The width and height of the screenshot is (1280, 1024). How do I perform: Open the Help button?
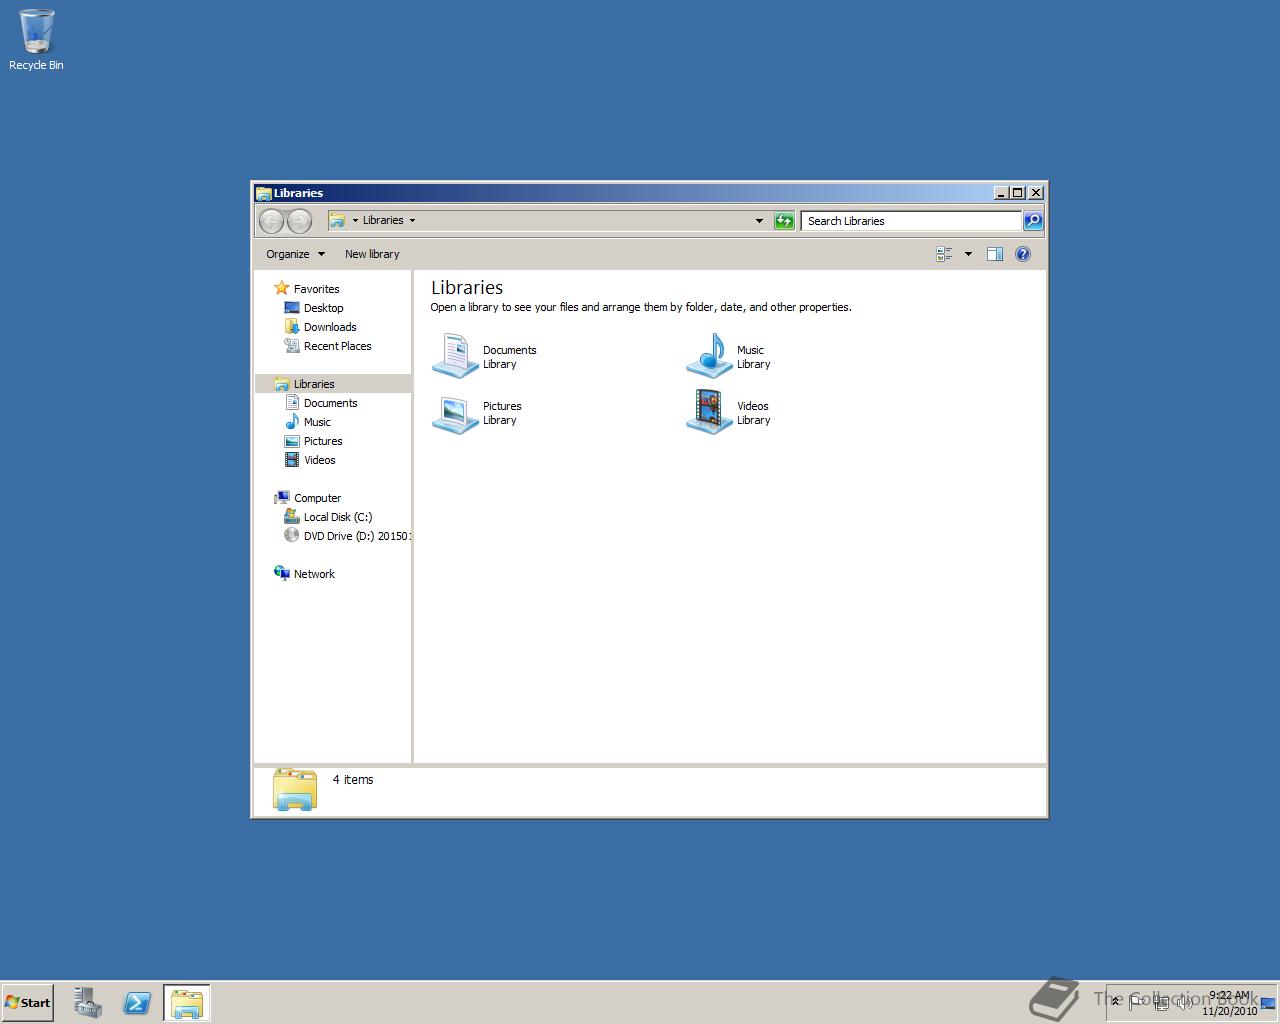pos(1023,254)
